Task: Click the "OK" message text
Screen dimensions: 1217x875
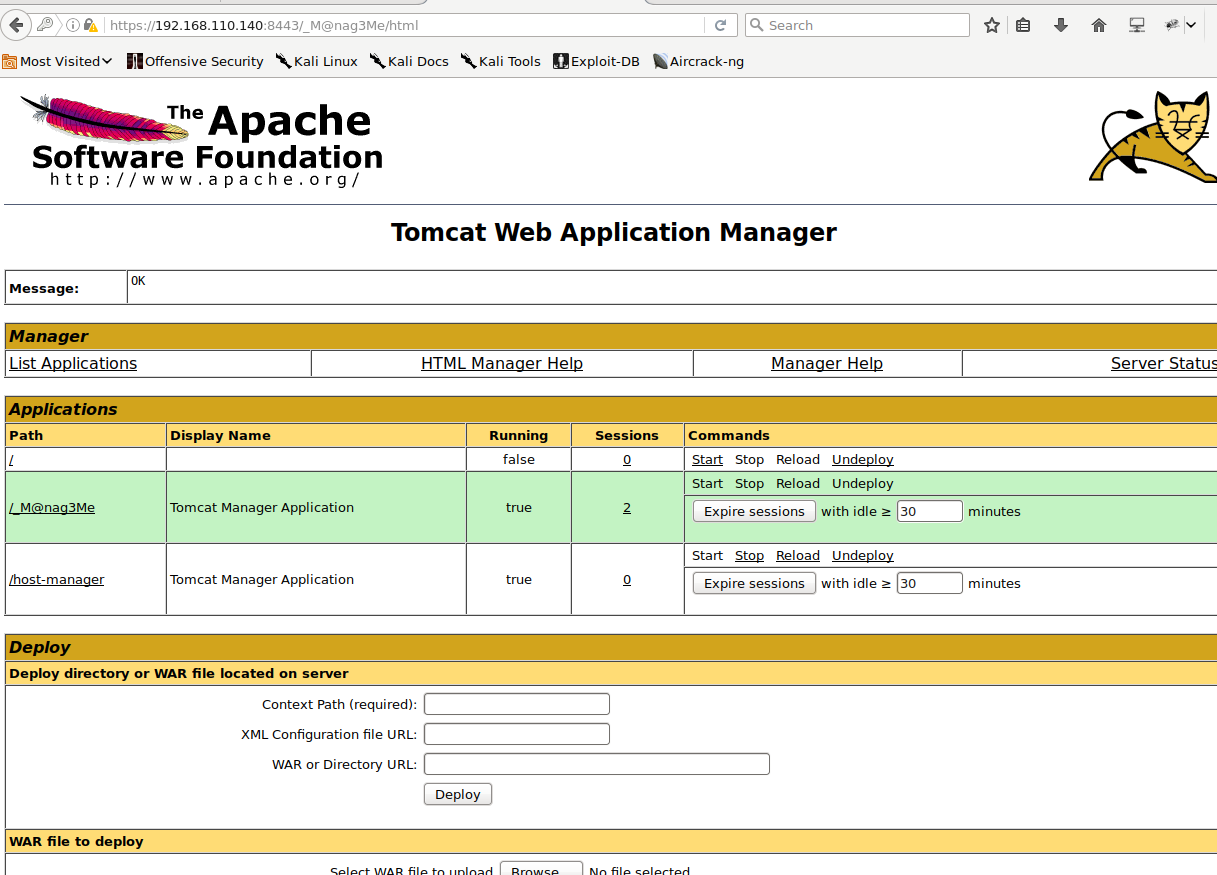Action: point(138,281)
